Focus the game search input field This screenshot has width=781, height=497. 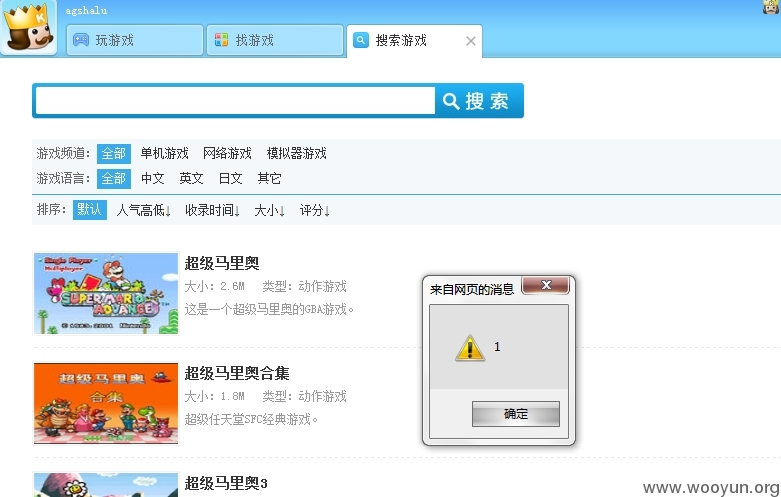(235, 101)
